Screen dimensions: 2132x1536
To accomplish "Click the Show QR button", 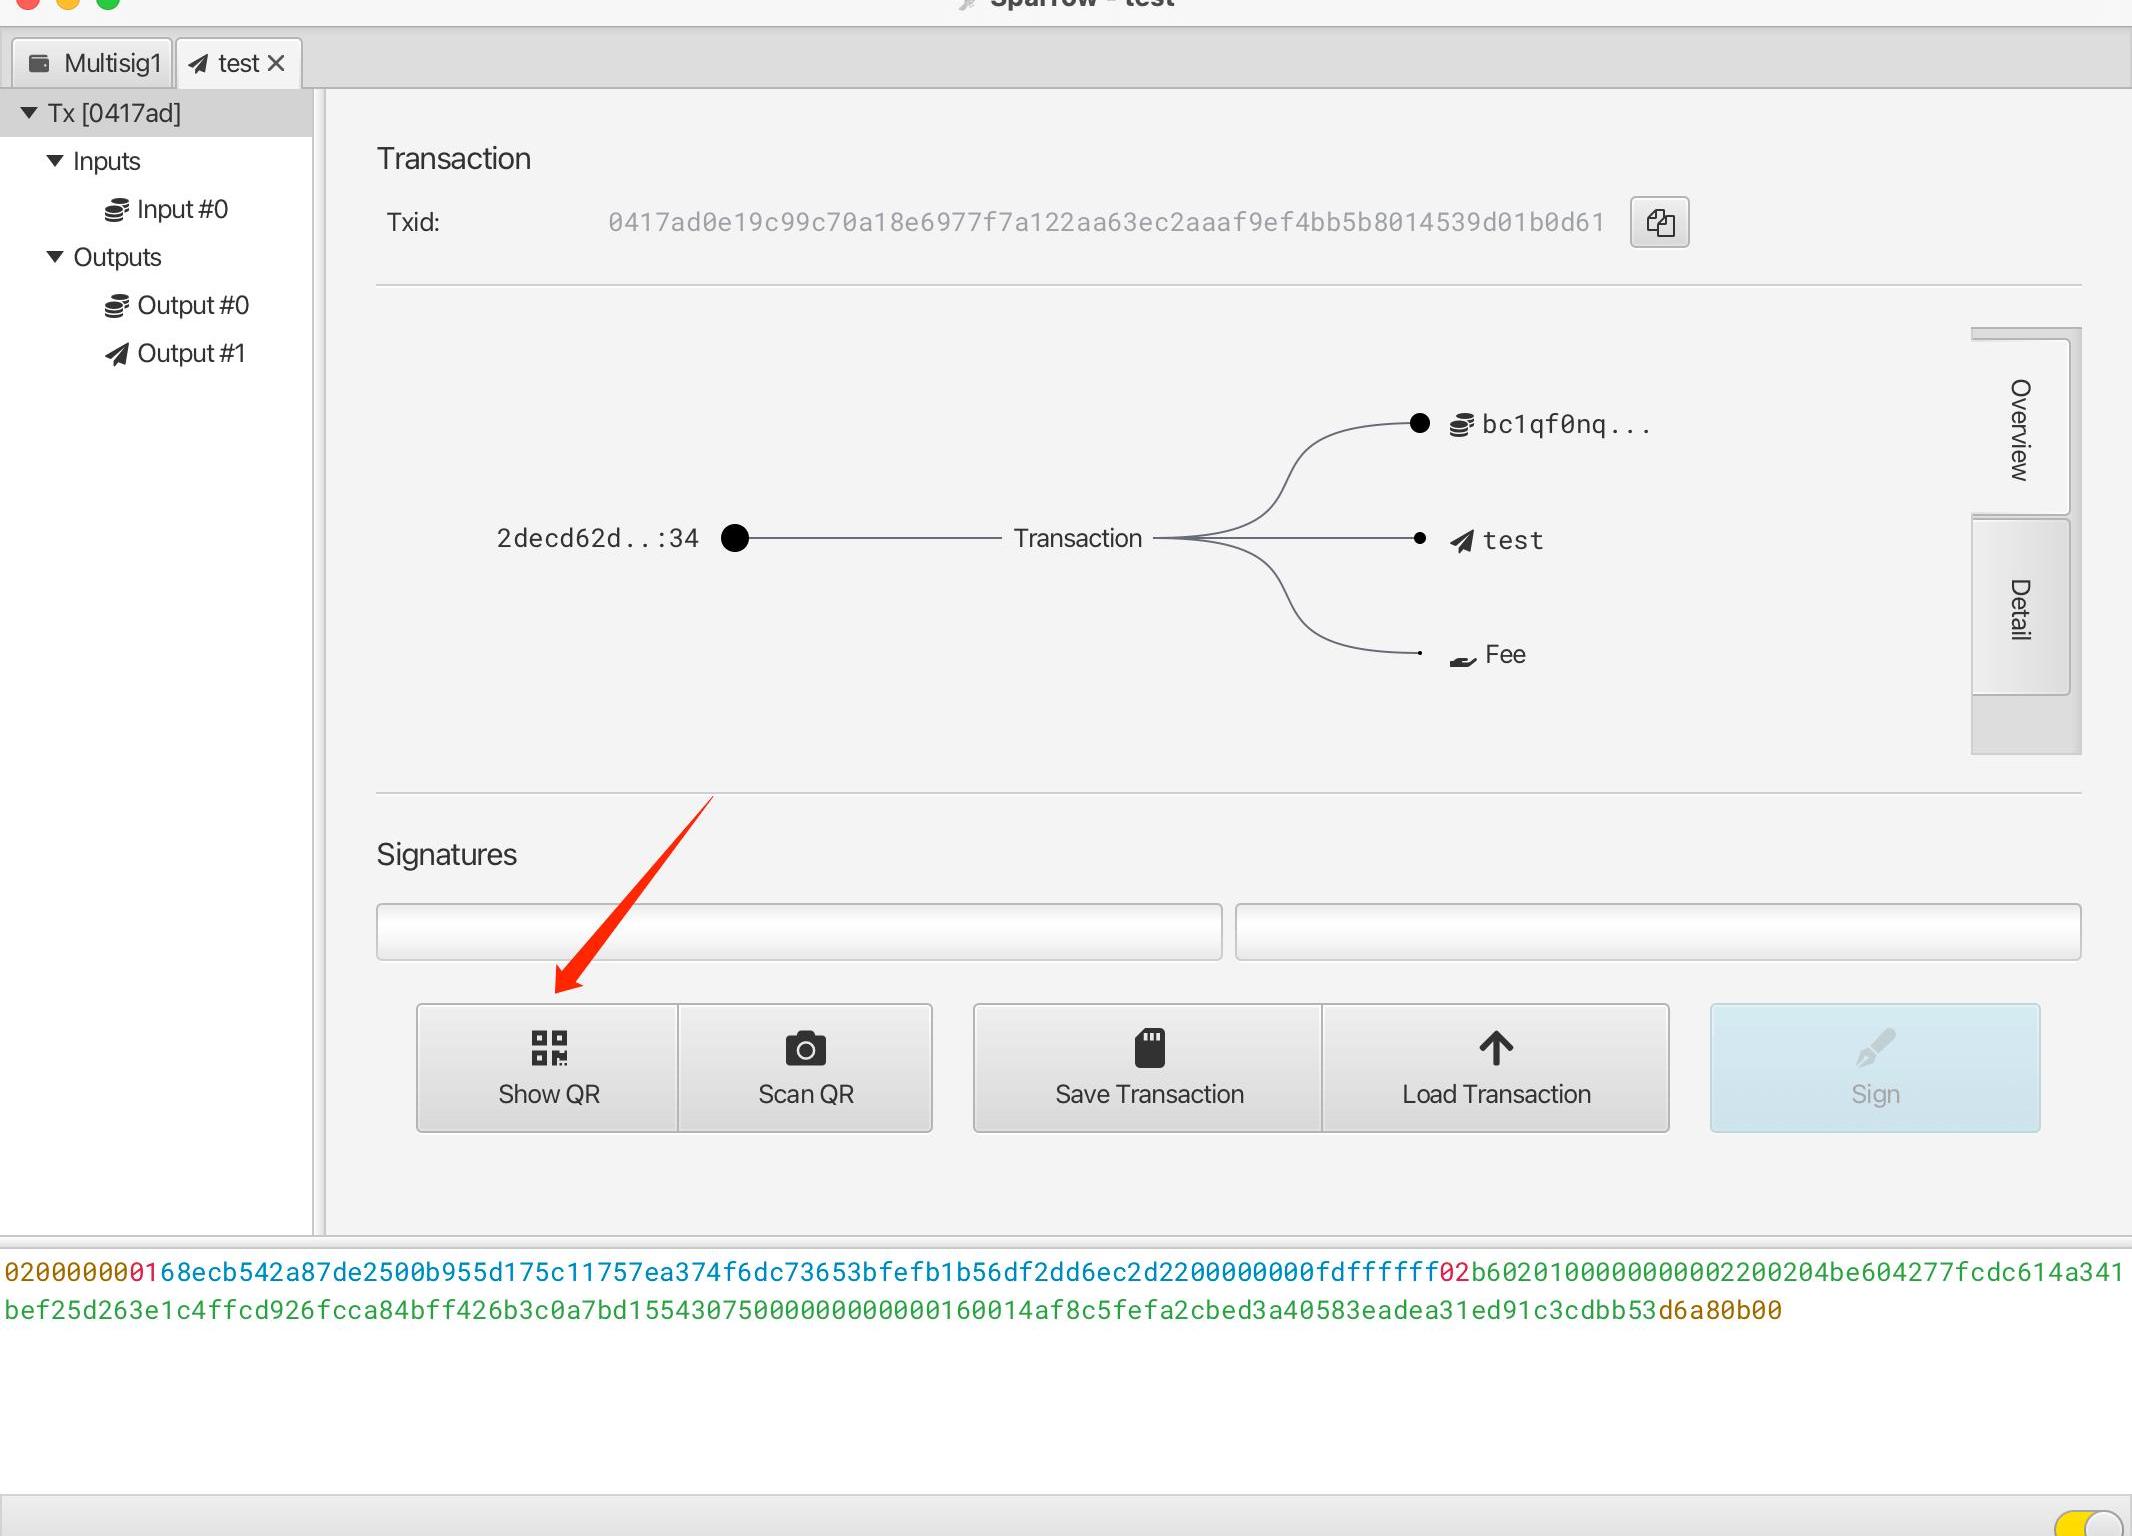I will pyautogui.click(x=548, y=1068).
